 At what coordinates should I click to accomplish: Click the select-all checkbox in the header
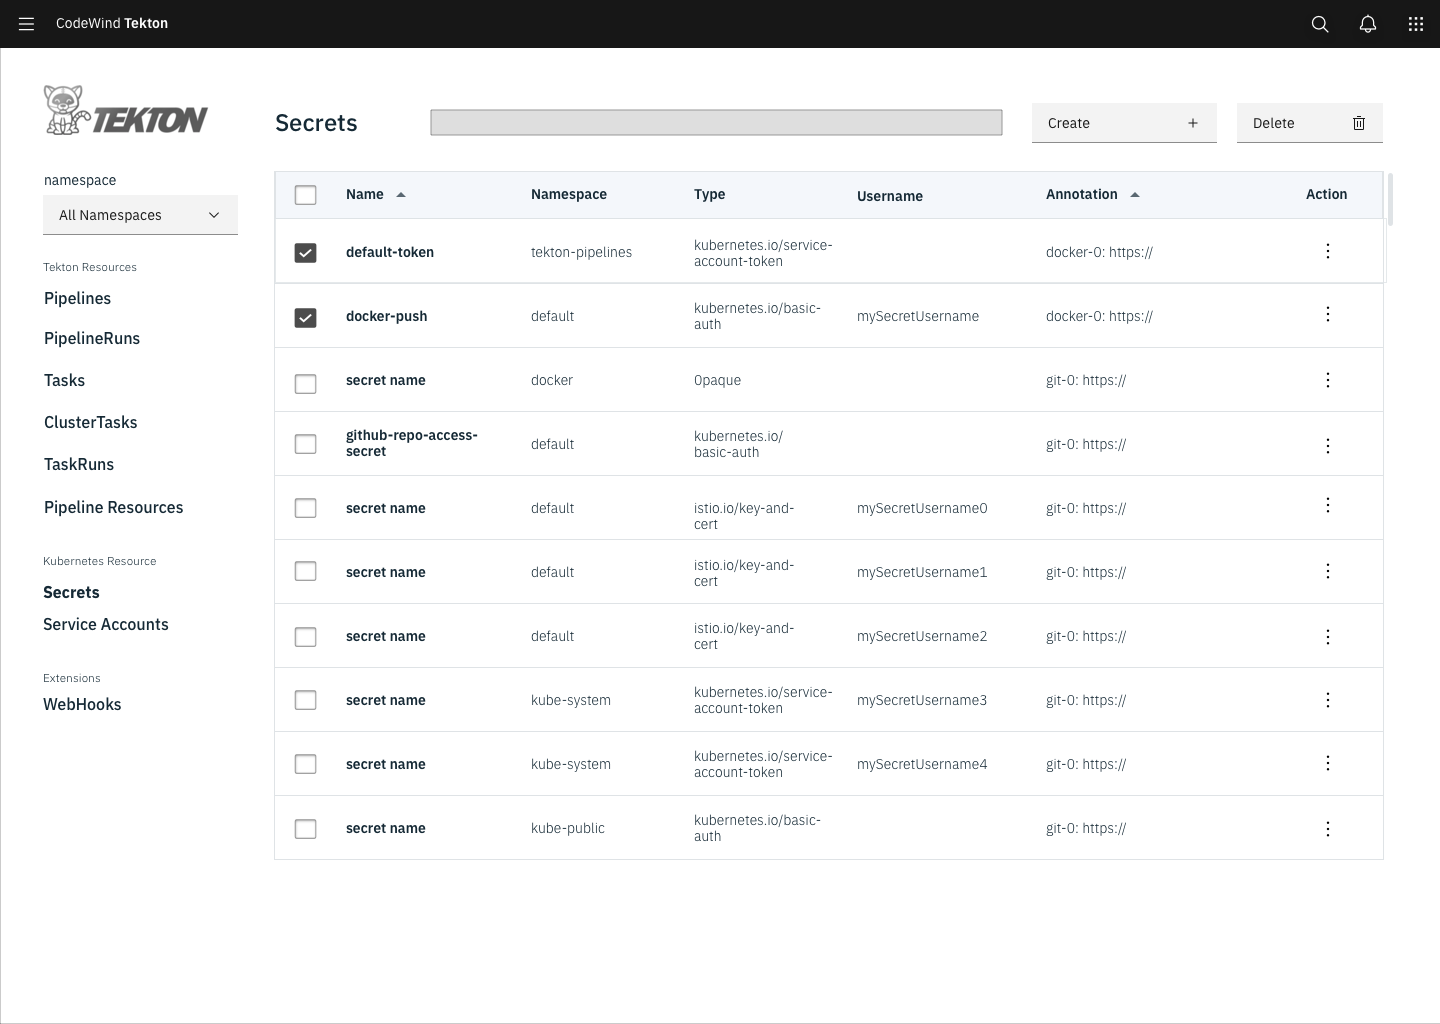coord(305,194)
